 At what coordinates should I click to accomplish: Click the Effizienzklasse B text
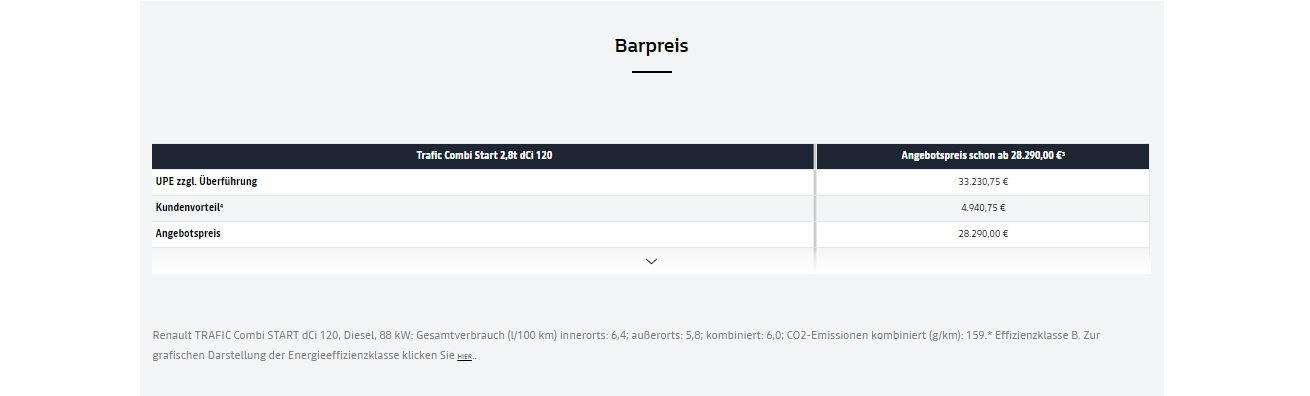(x=1040, y=335)
